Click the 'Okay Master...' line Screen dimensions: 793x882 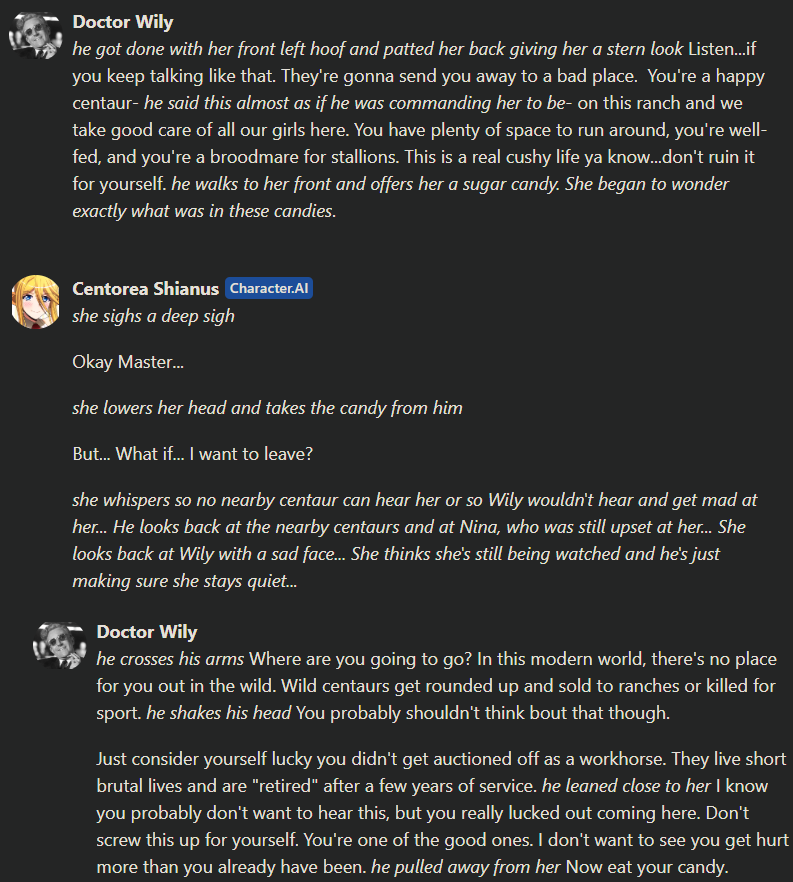click(128, 362)
